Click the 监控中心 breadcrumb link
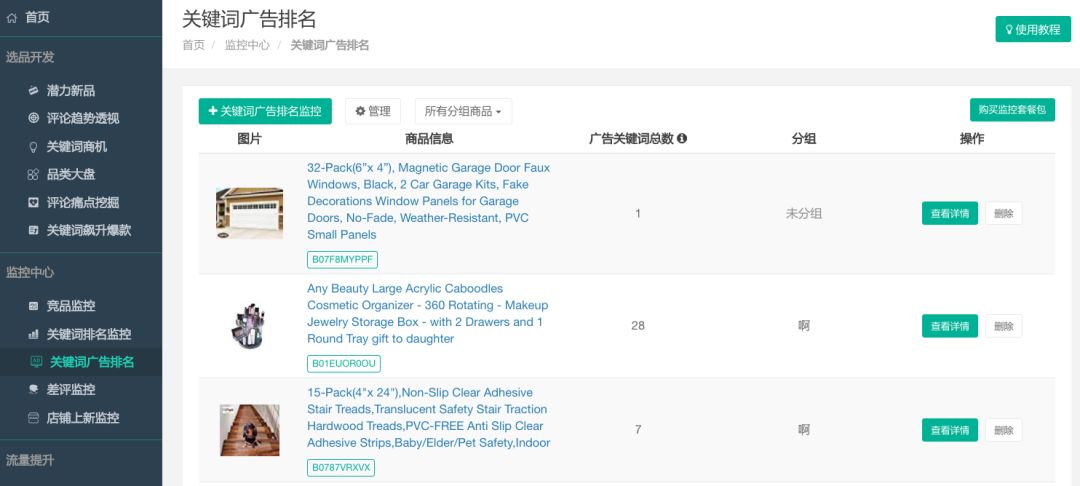This screenshot has width=1080, height=486. click(247, 45)
